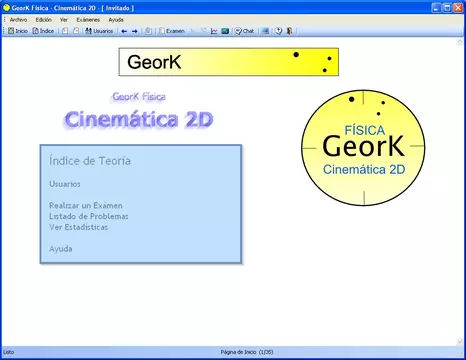Go back with the left arrow

pyautogui.click(x=124, y=31)
